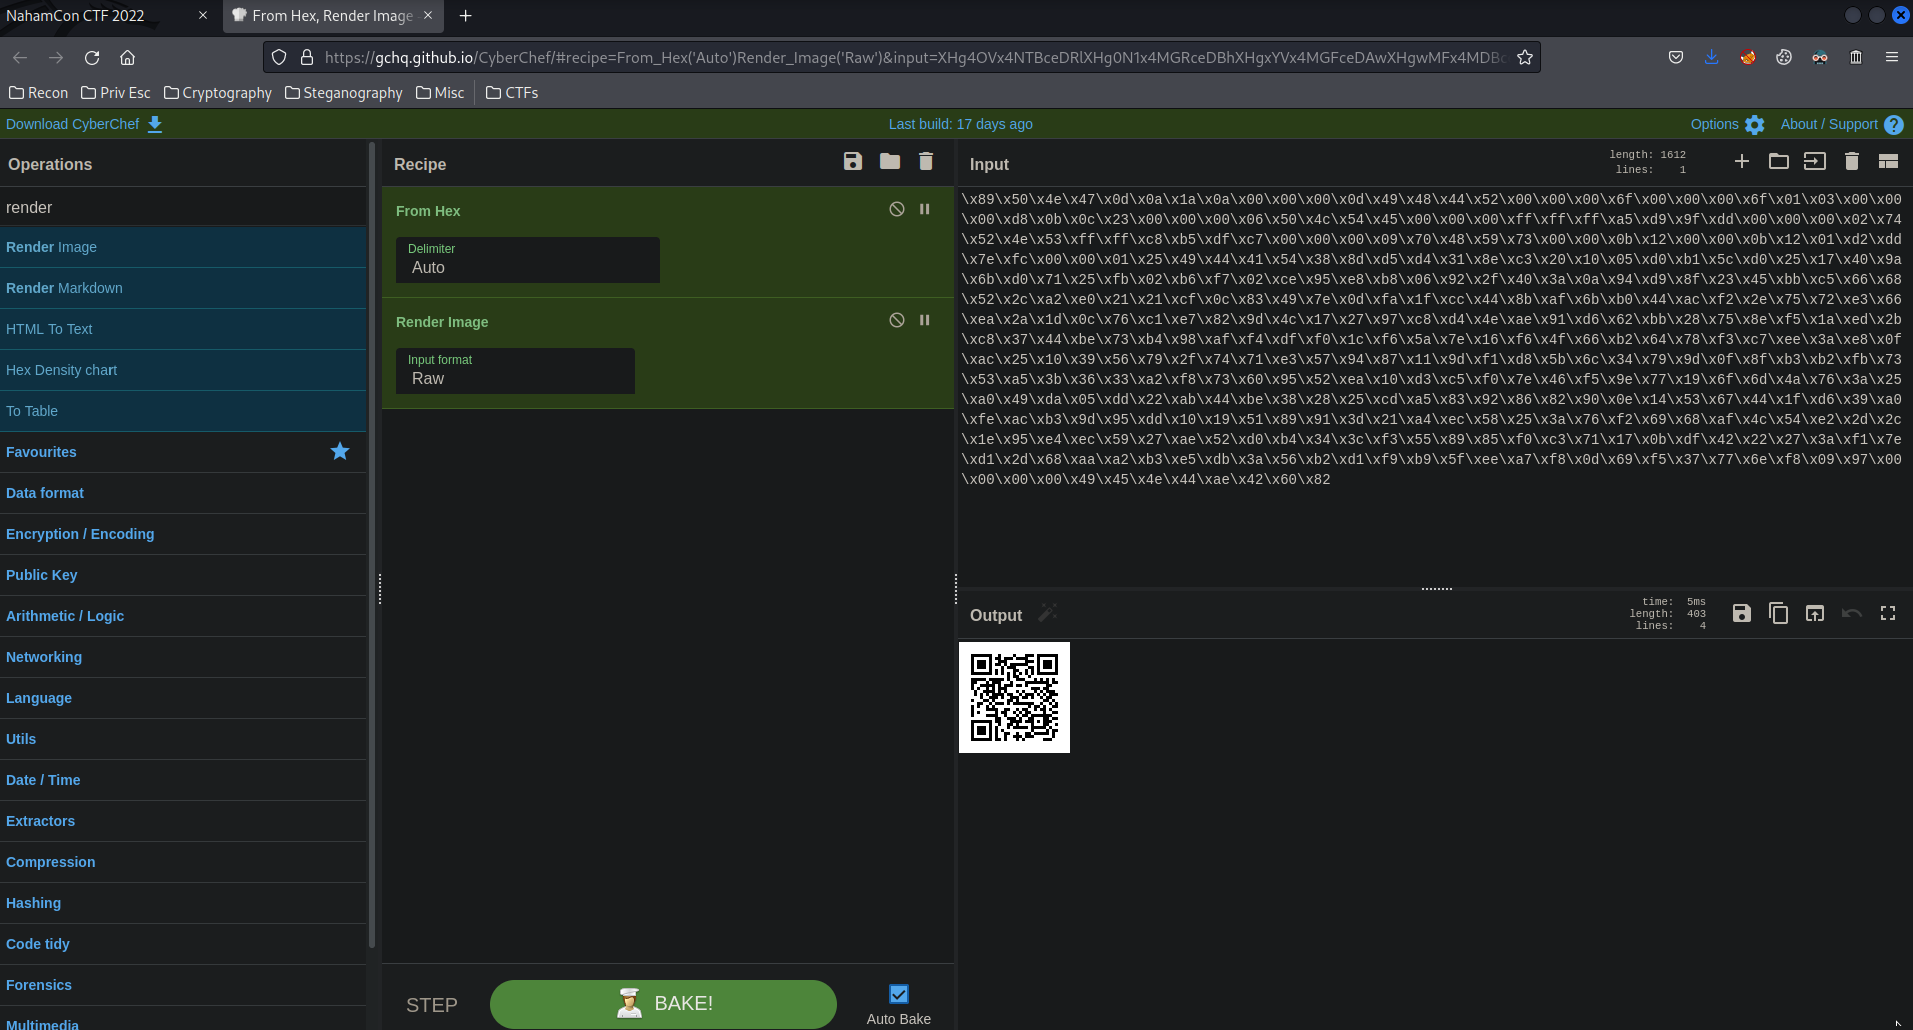Open the Cryptography bookmarks folder
The height and width of the screenshot is (1030, 1913).
[x=217, y=93]
